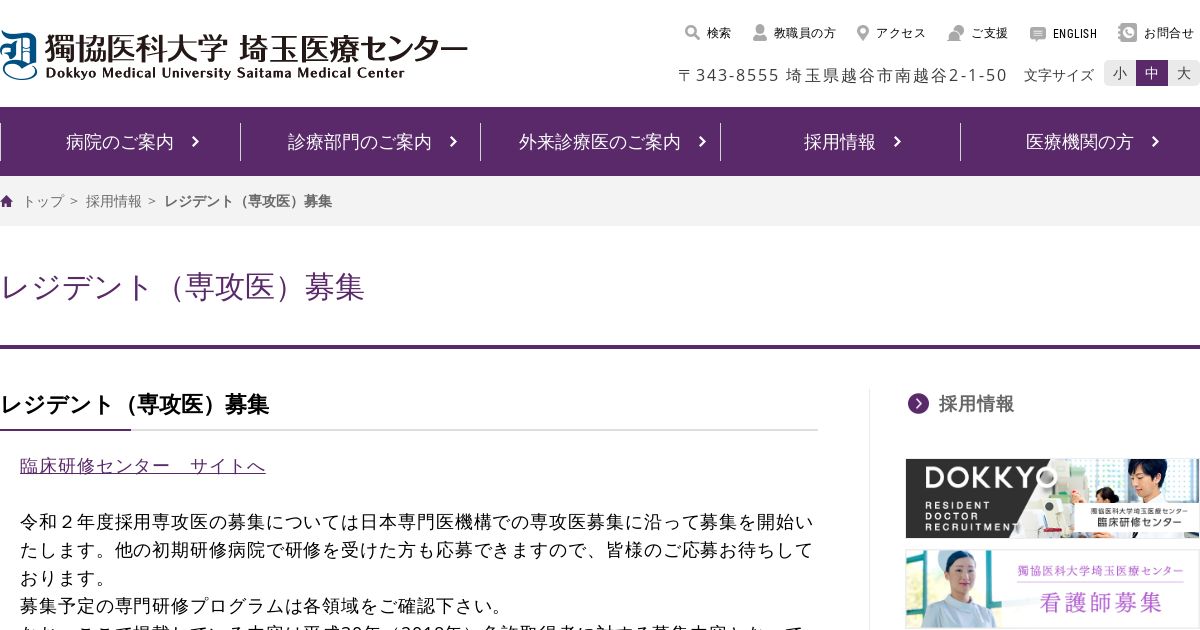This screenshot has width=1200, height=630.
Task: Click the contact phone icon
Action: pos(1128,33)
